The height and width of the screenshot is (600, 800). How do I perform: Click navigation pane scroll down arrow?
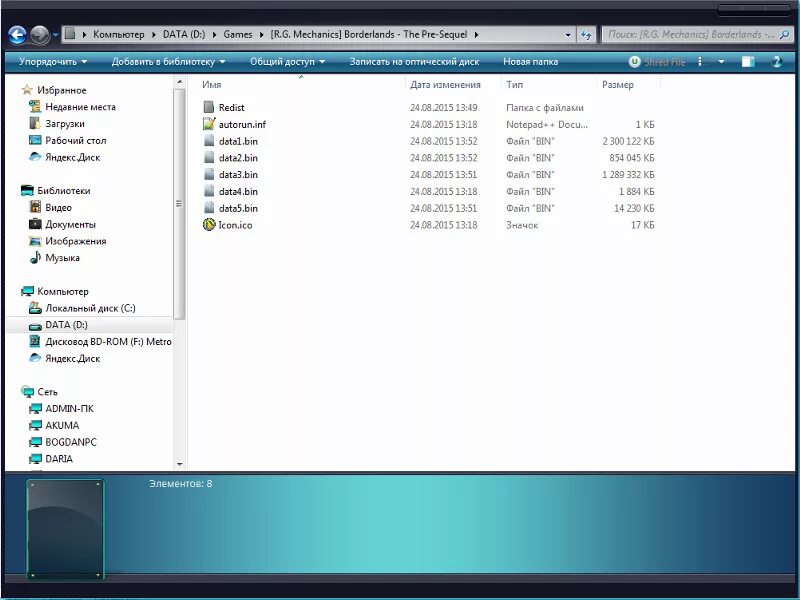coord(179,464)
